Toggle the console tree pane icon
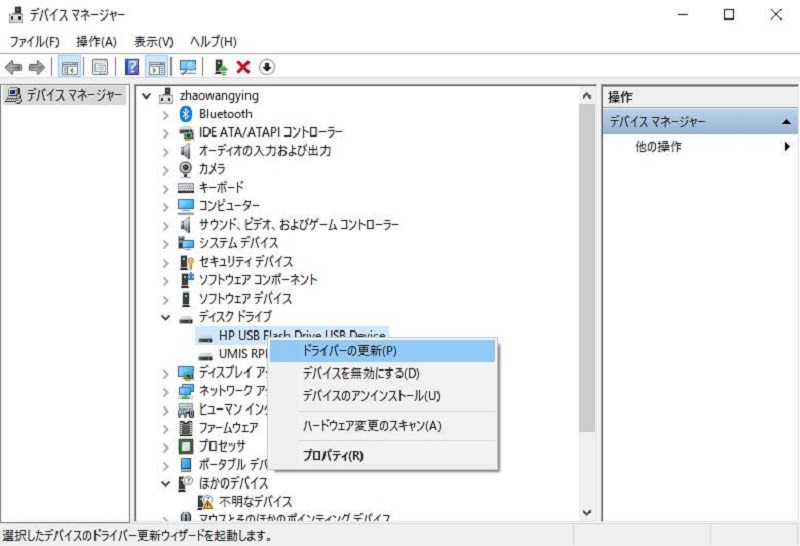800x546 pixels. click(69, 67)
